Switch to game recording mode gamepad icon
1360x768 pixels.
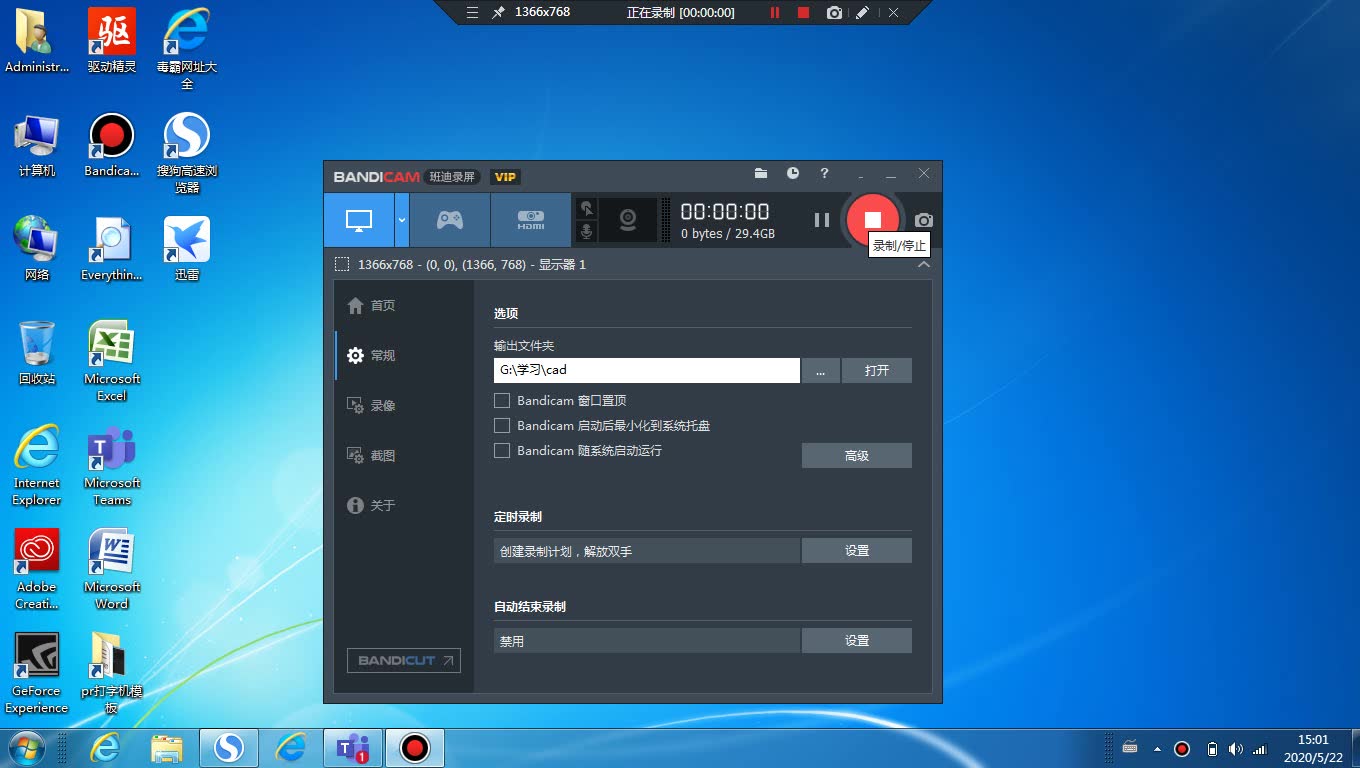click(x=450, y=220)
